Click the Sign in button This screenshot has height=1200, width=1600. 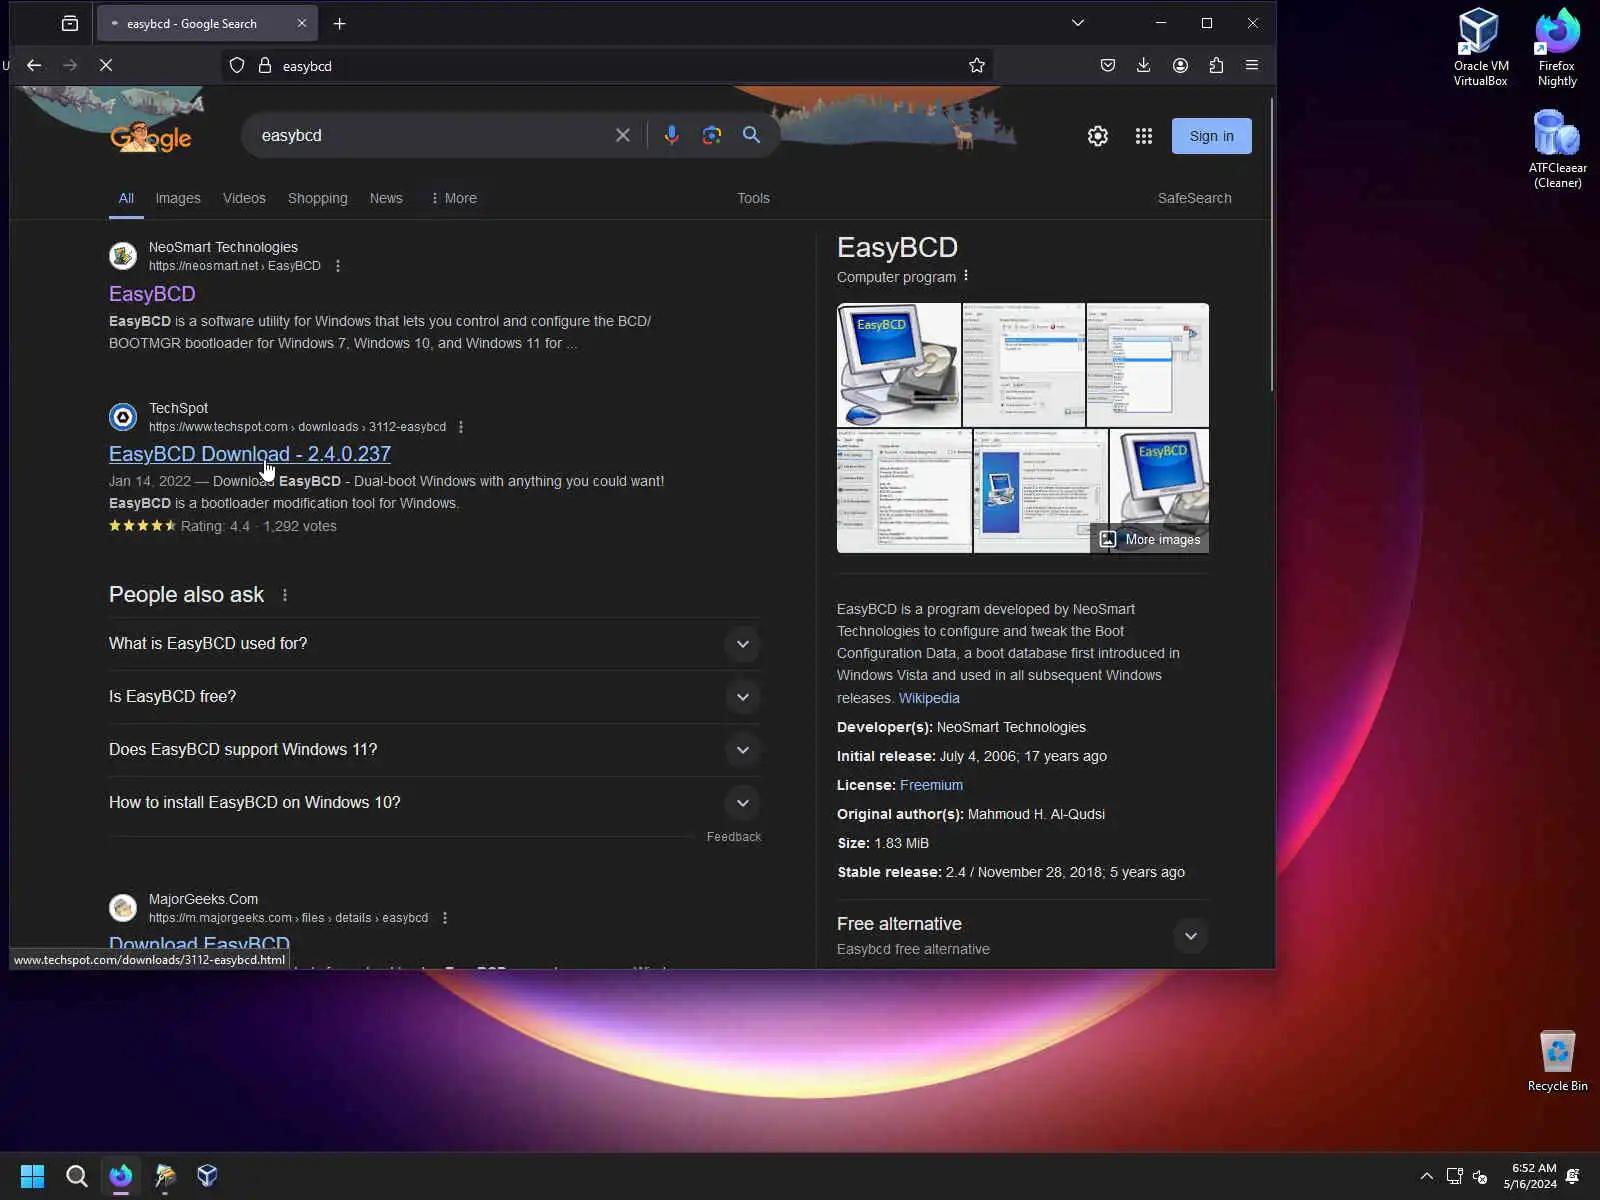coord(1212,136)
